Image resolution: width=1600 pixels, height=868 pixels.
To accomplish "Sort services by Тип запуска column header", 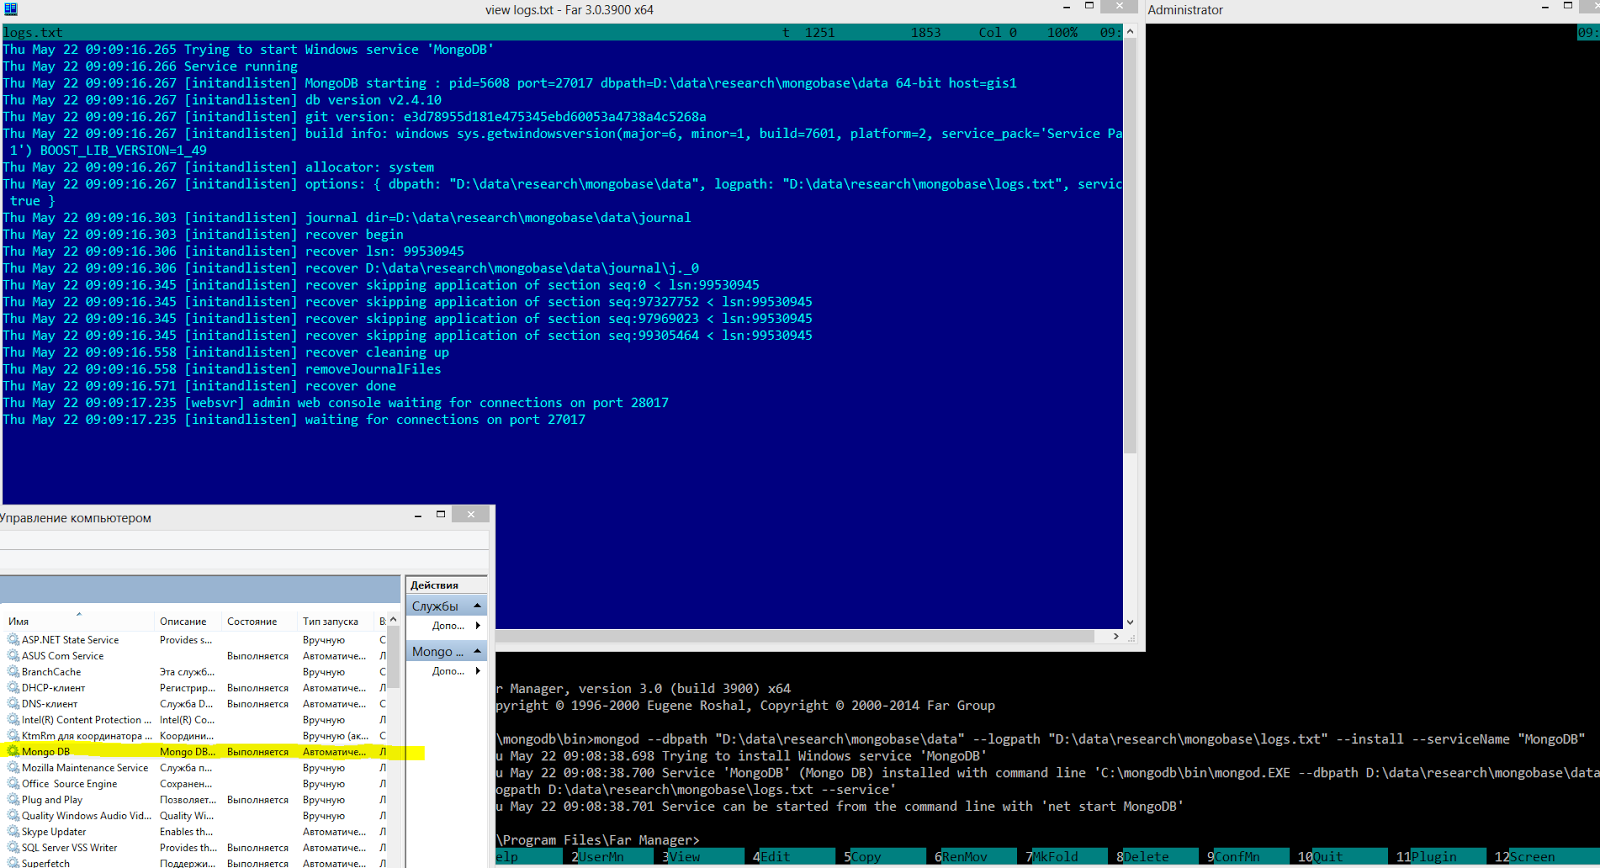I will 335,621.
